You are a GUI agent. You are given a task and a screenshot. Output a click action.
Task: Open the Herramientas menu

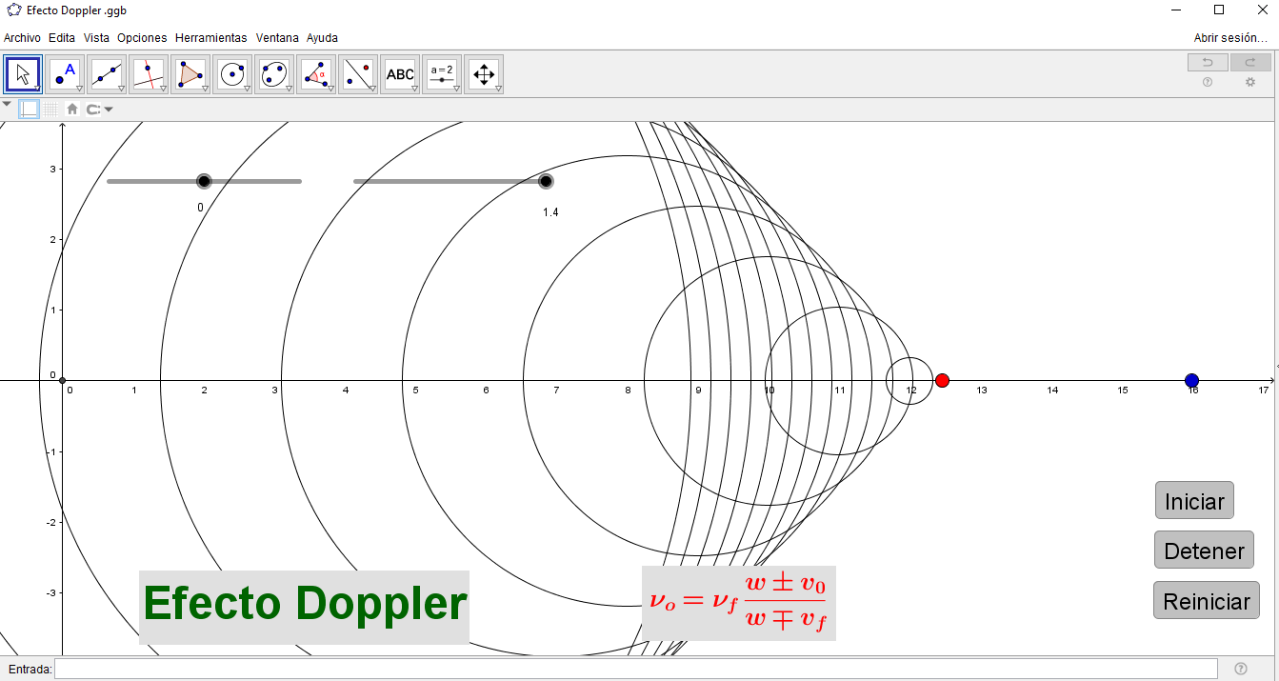pos(211,38)
